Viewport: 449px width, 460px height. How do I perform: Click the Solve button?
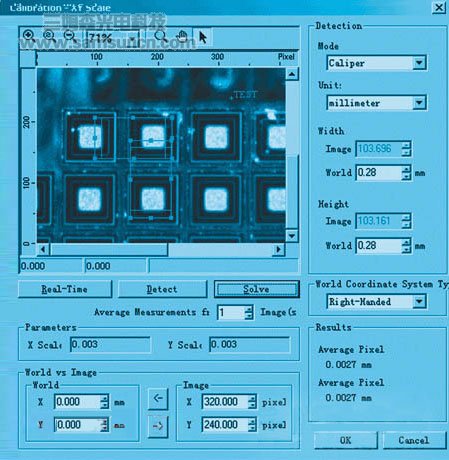coord(256,289)
